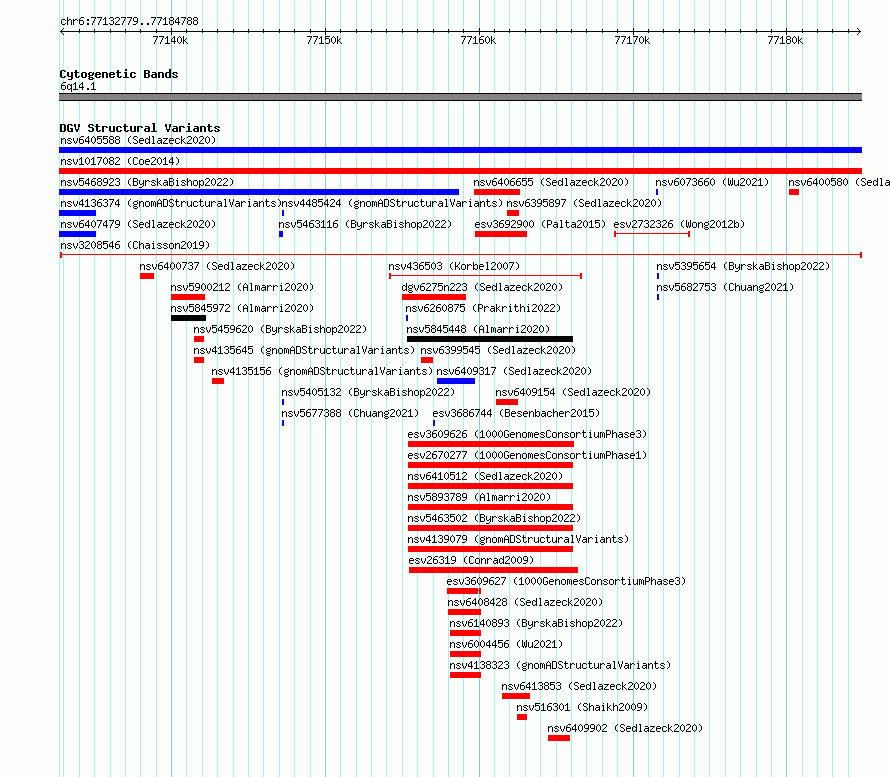Click nsv5395654 (ByrskaBishop2022) label
Image resolution: width=890 pixels, height=777 pixels.
[x=743, y=266]
